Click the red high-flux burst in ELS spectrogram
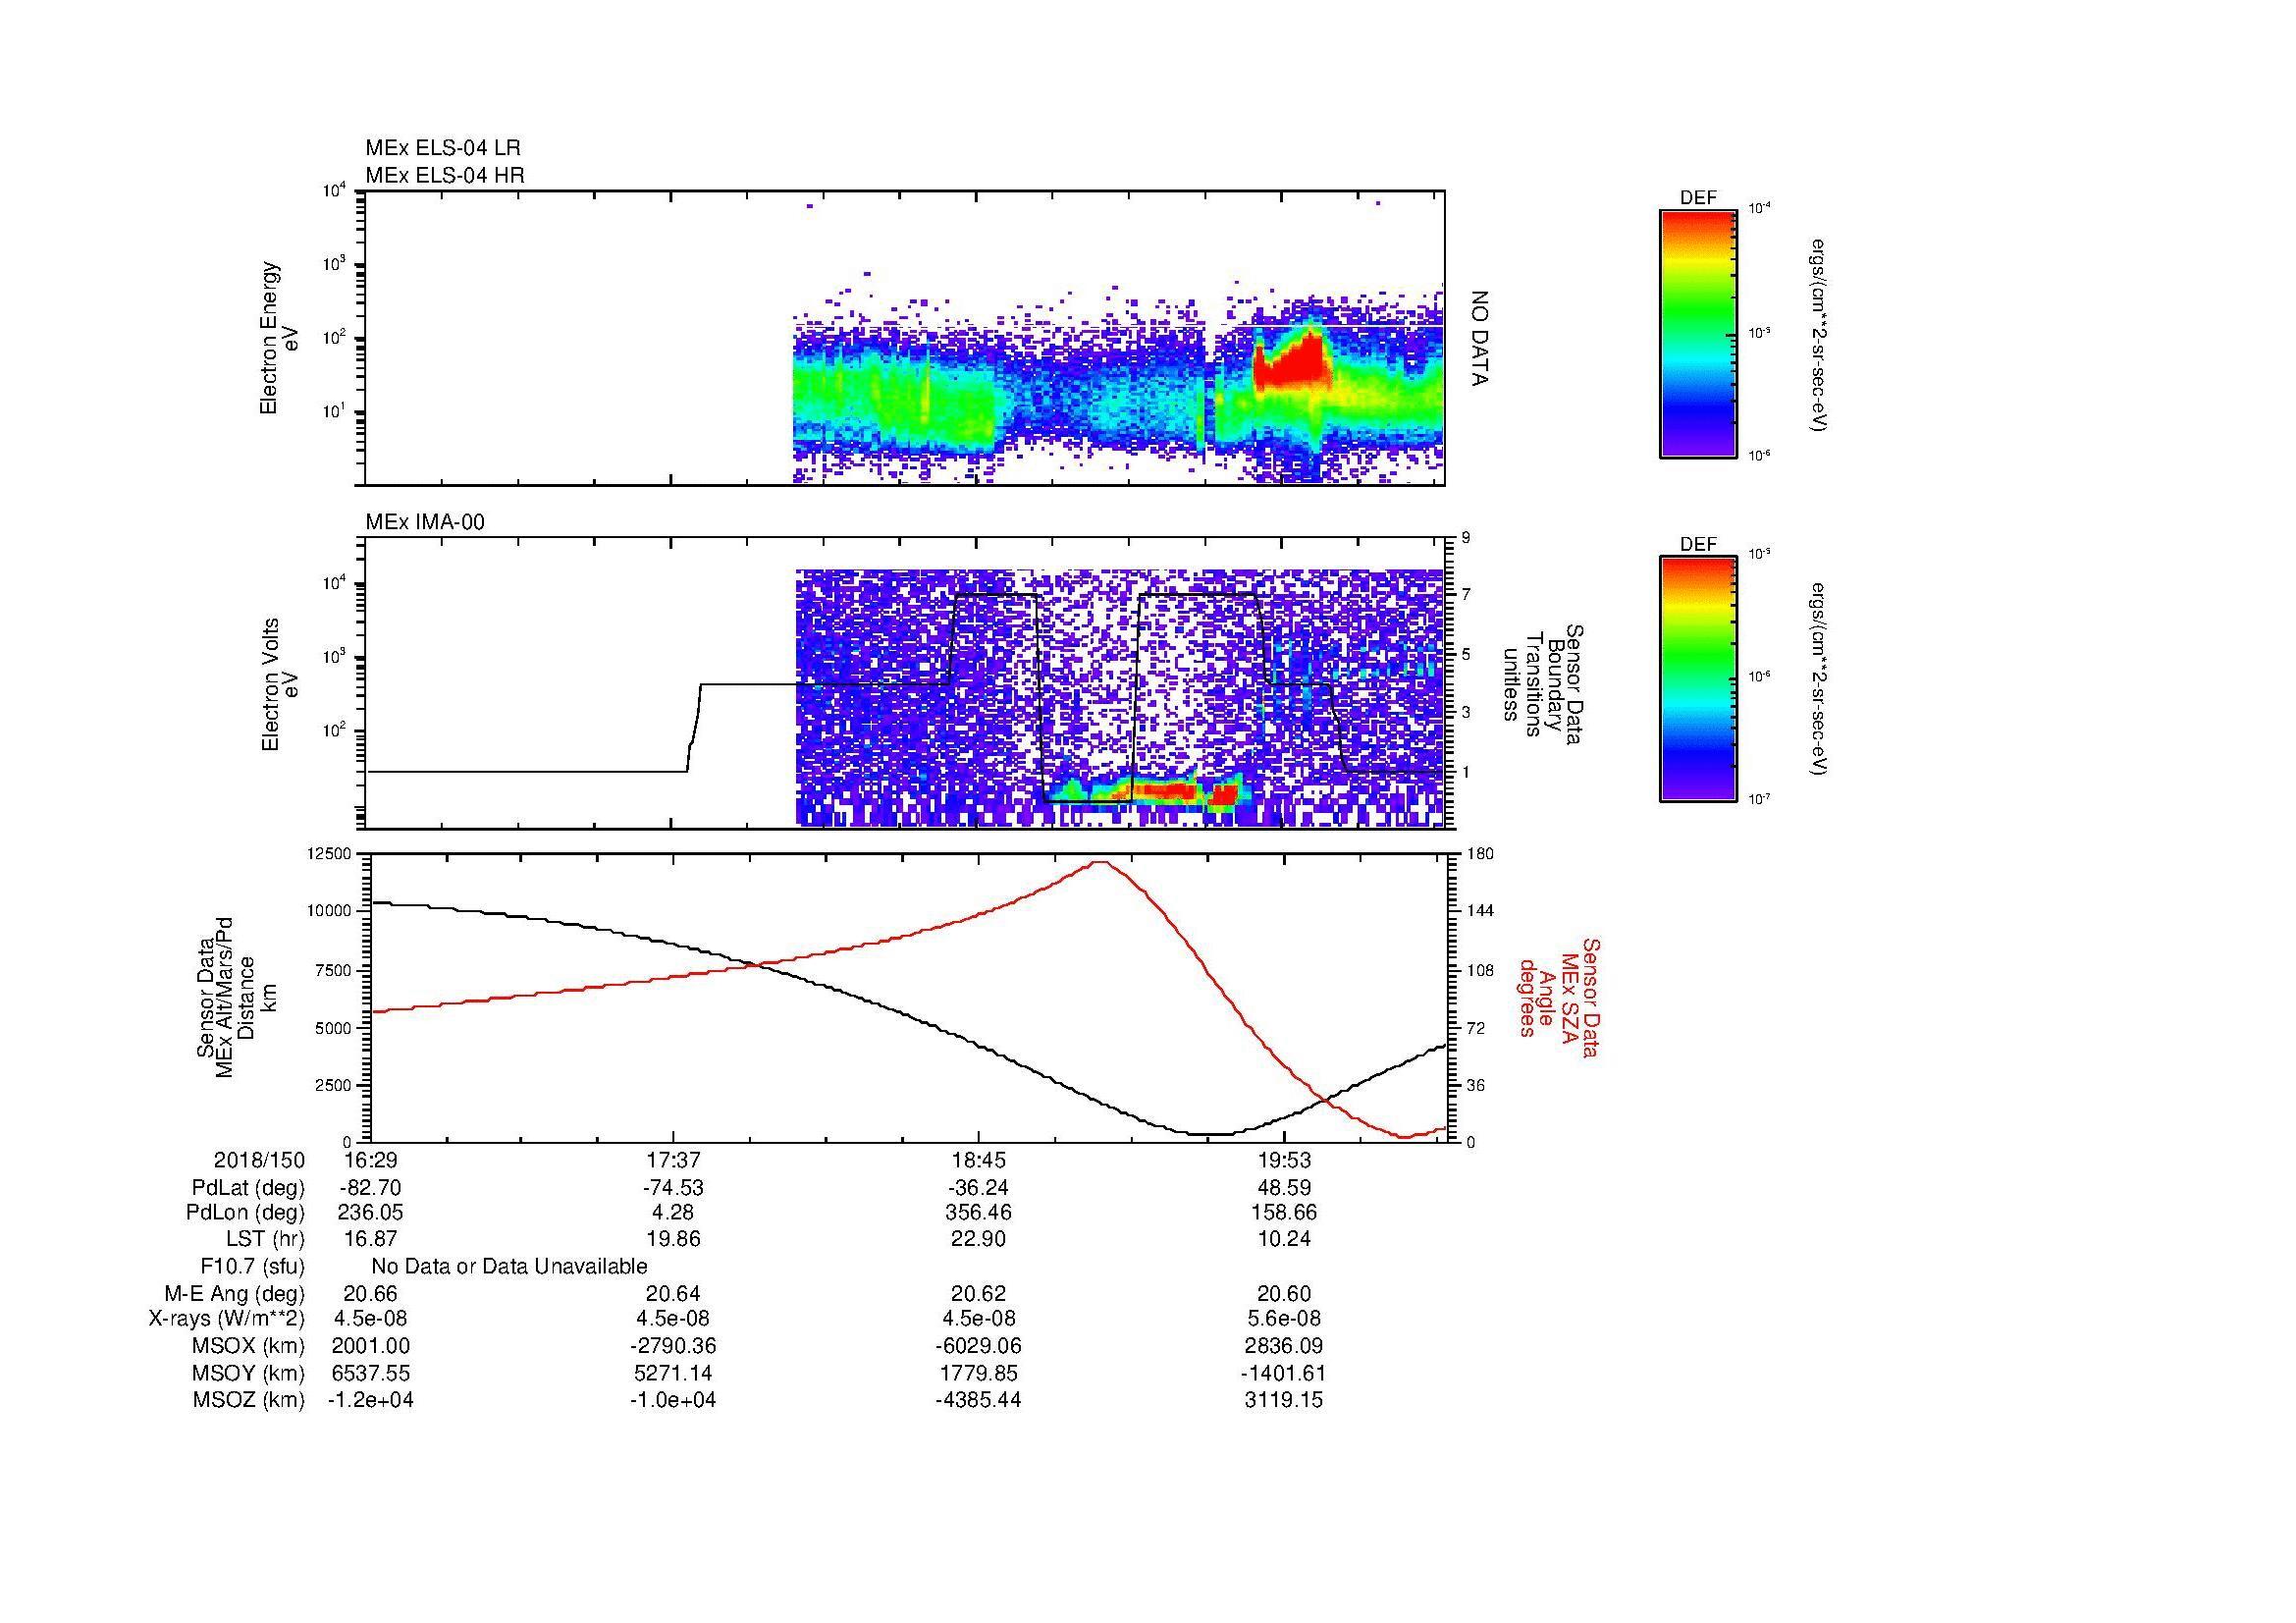 click(x=1293, y=363)
